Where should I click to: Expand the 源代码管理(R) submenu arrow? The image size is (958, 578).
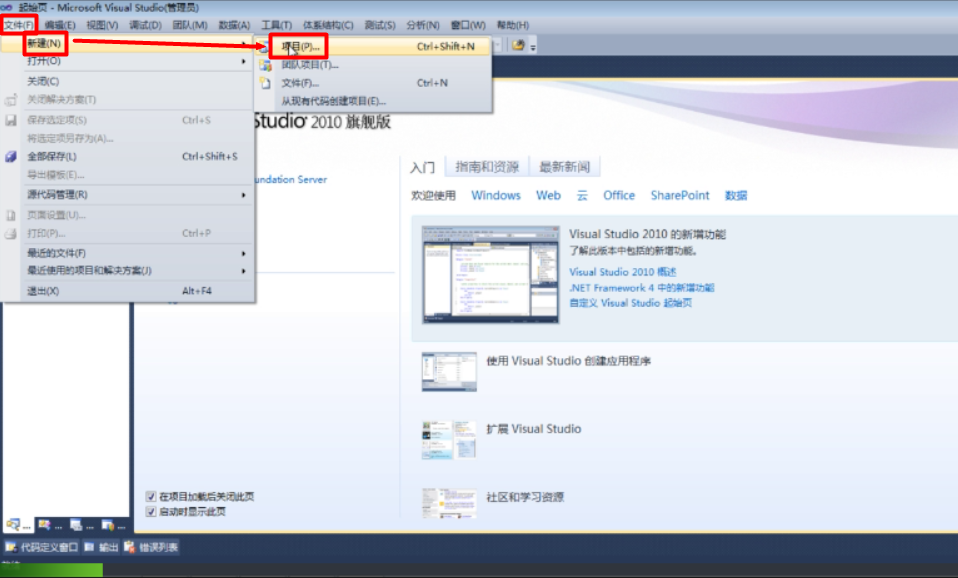[243, 195]
